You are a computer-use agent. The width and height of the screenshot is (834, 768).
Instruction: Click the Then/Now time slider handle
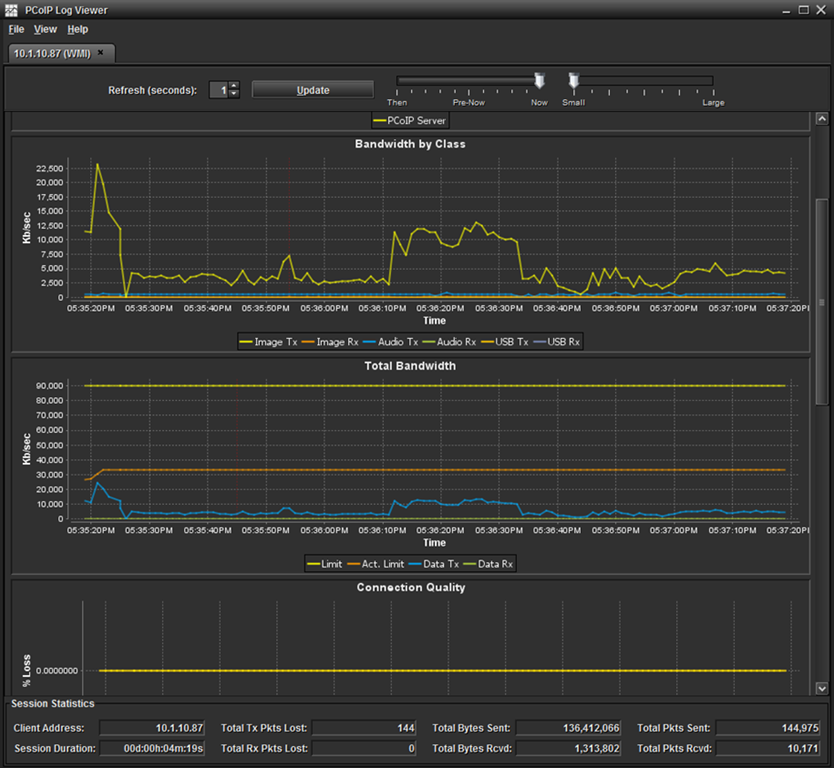[x=539, y=81]
